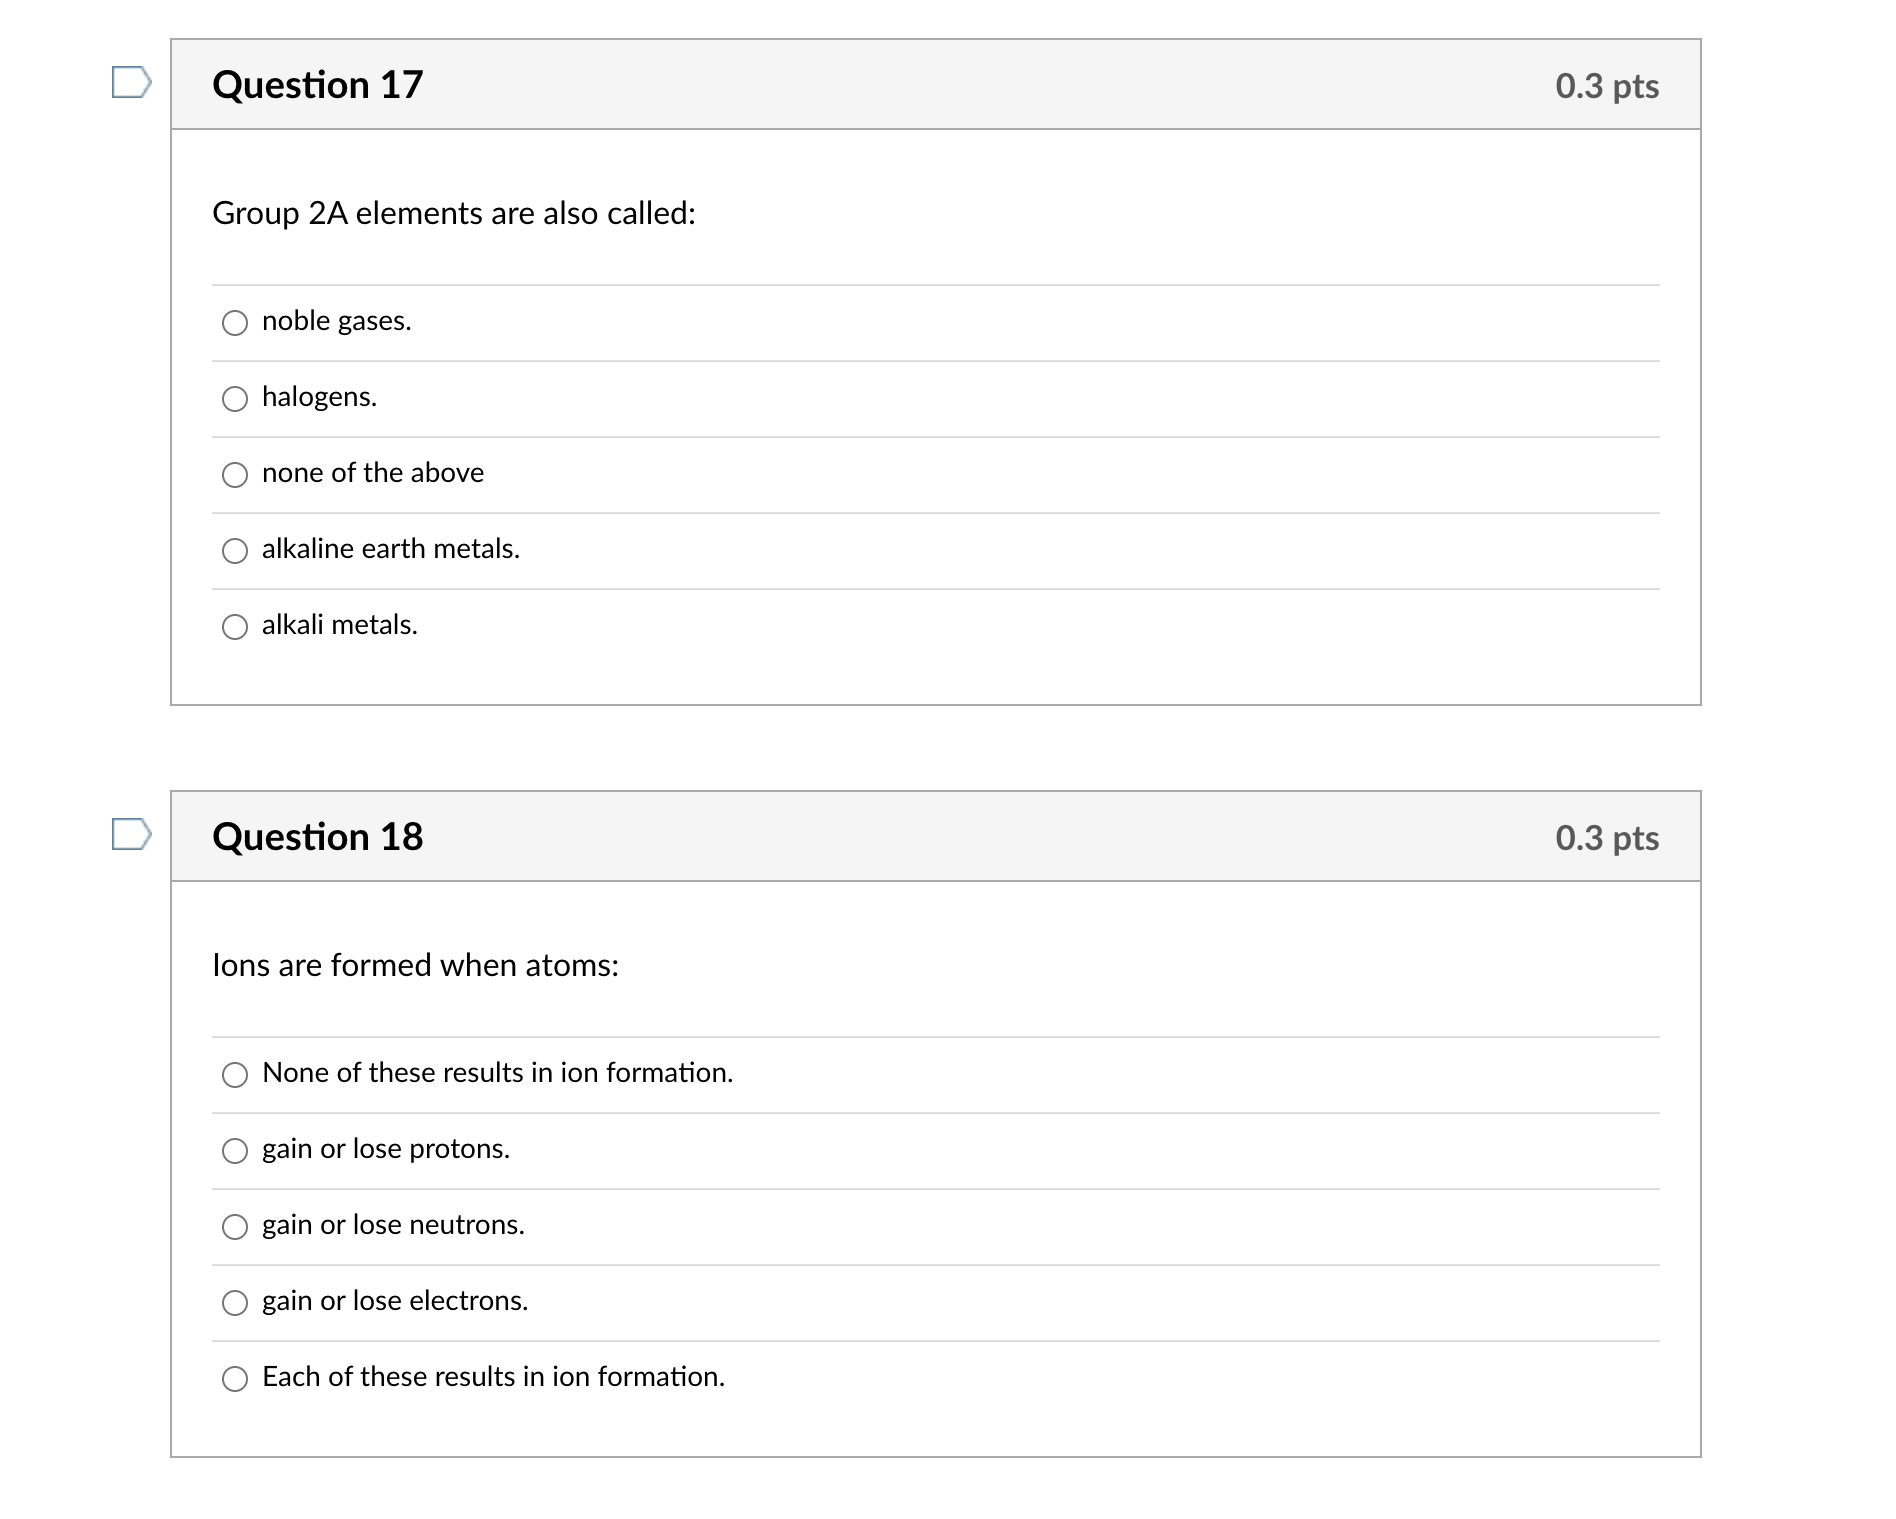Choose the 'halogens.' answer option
Viewport: 1896px width, 1519px height.
[x=235, y=399]
